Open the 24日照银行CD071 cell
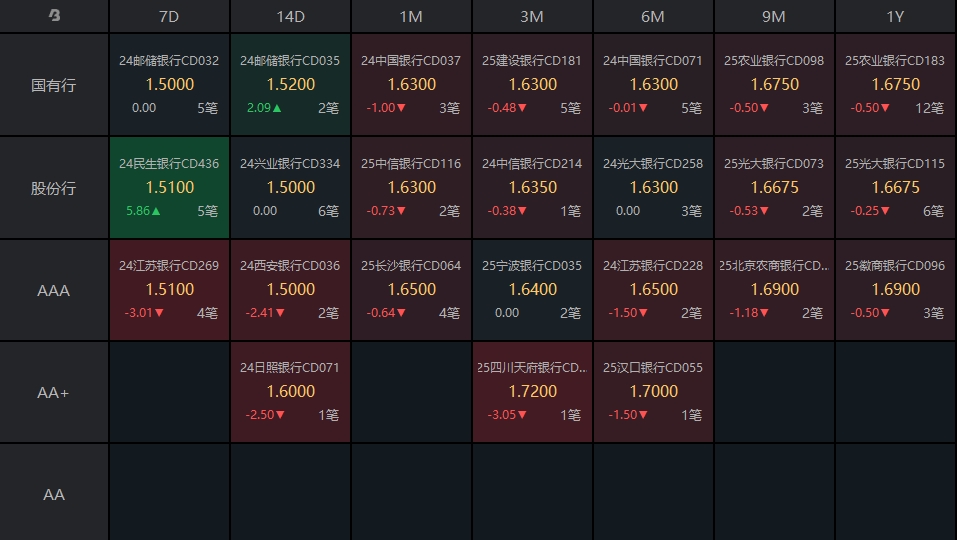The width and height of the screenshot is (957, 540). click(291, 392)
